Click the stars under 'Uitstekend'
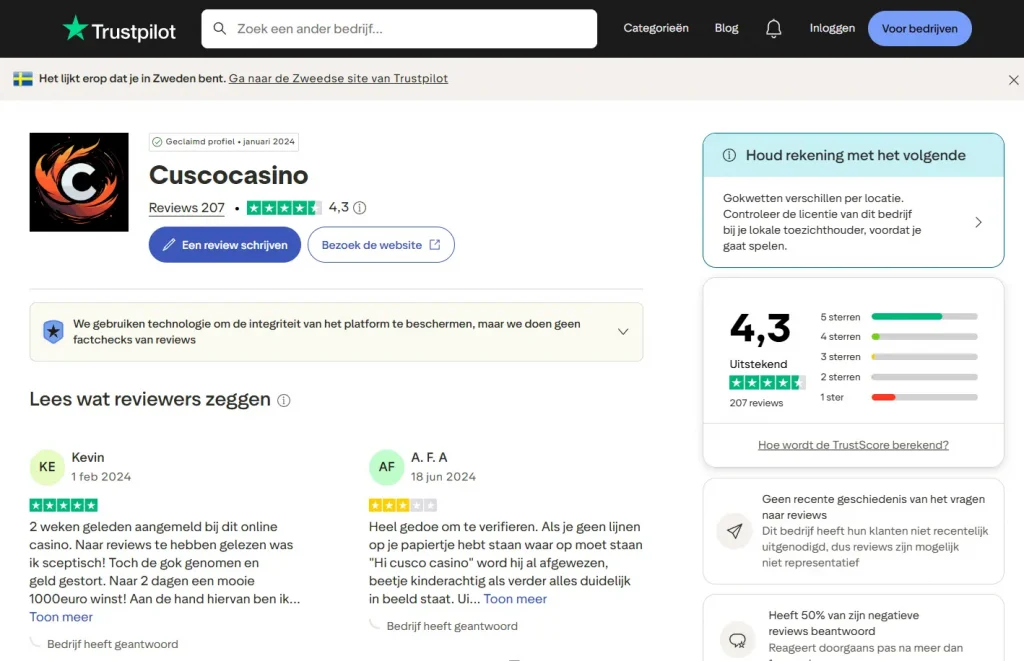This screenshot has height=661, width=1024. click(x=767, y=383)
